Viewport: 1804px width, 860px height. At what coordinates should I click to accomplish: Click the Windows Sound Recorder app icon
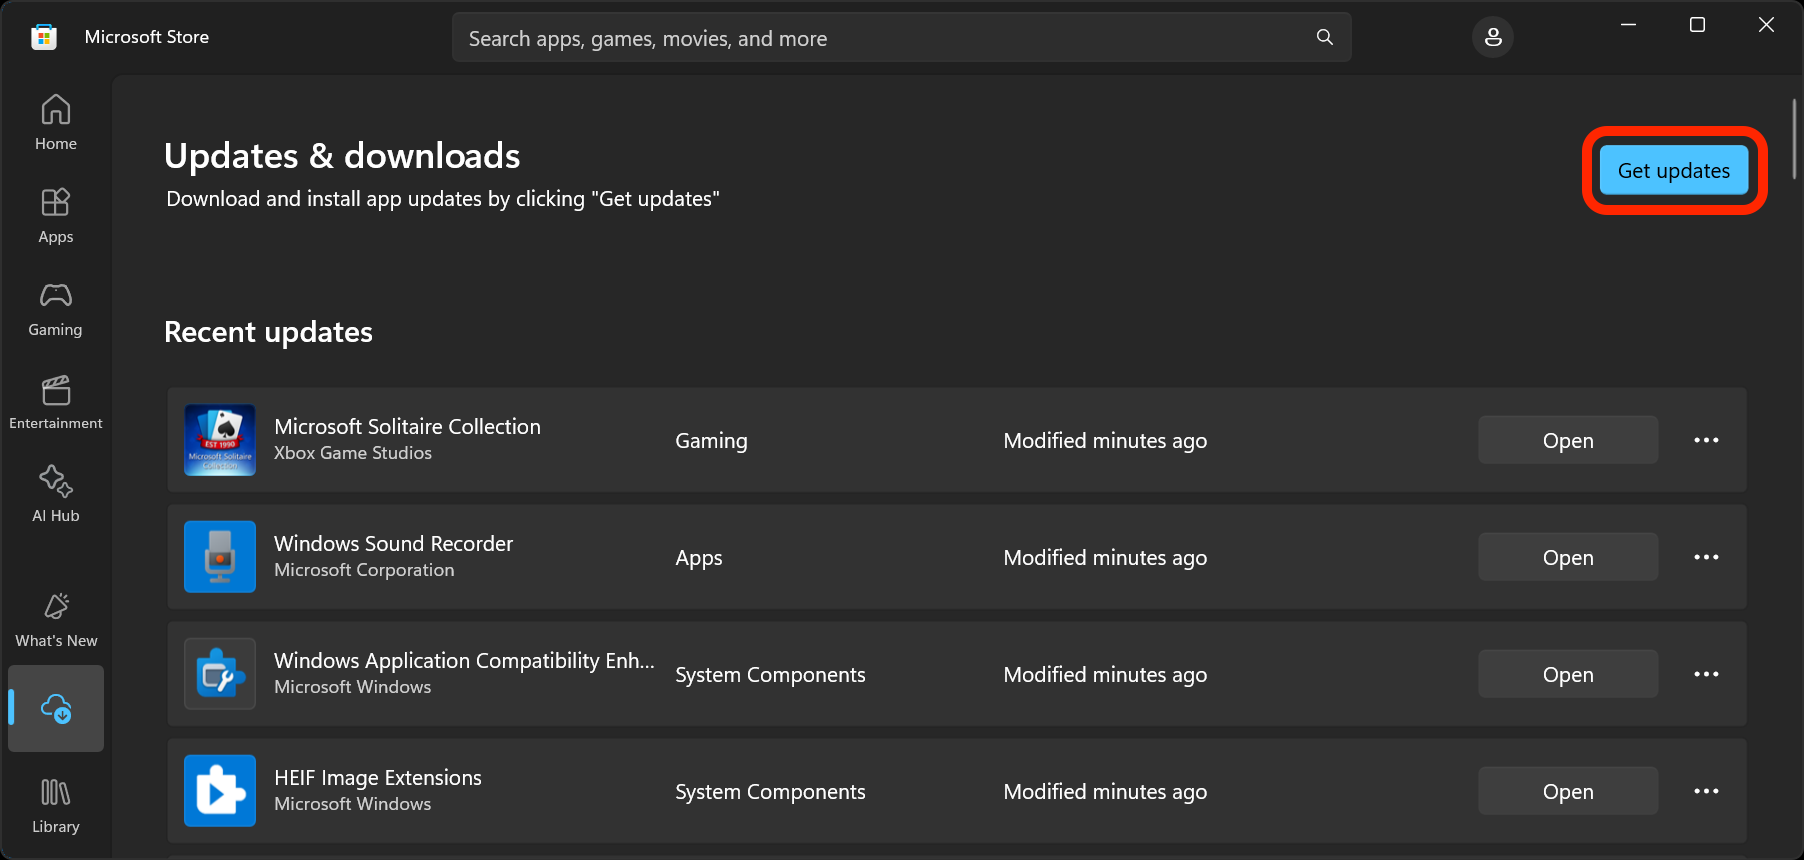(220, 557)
